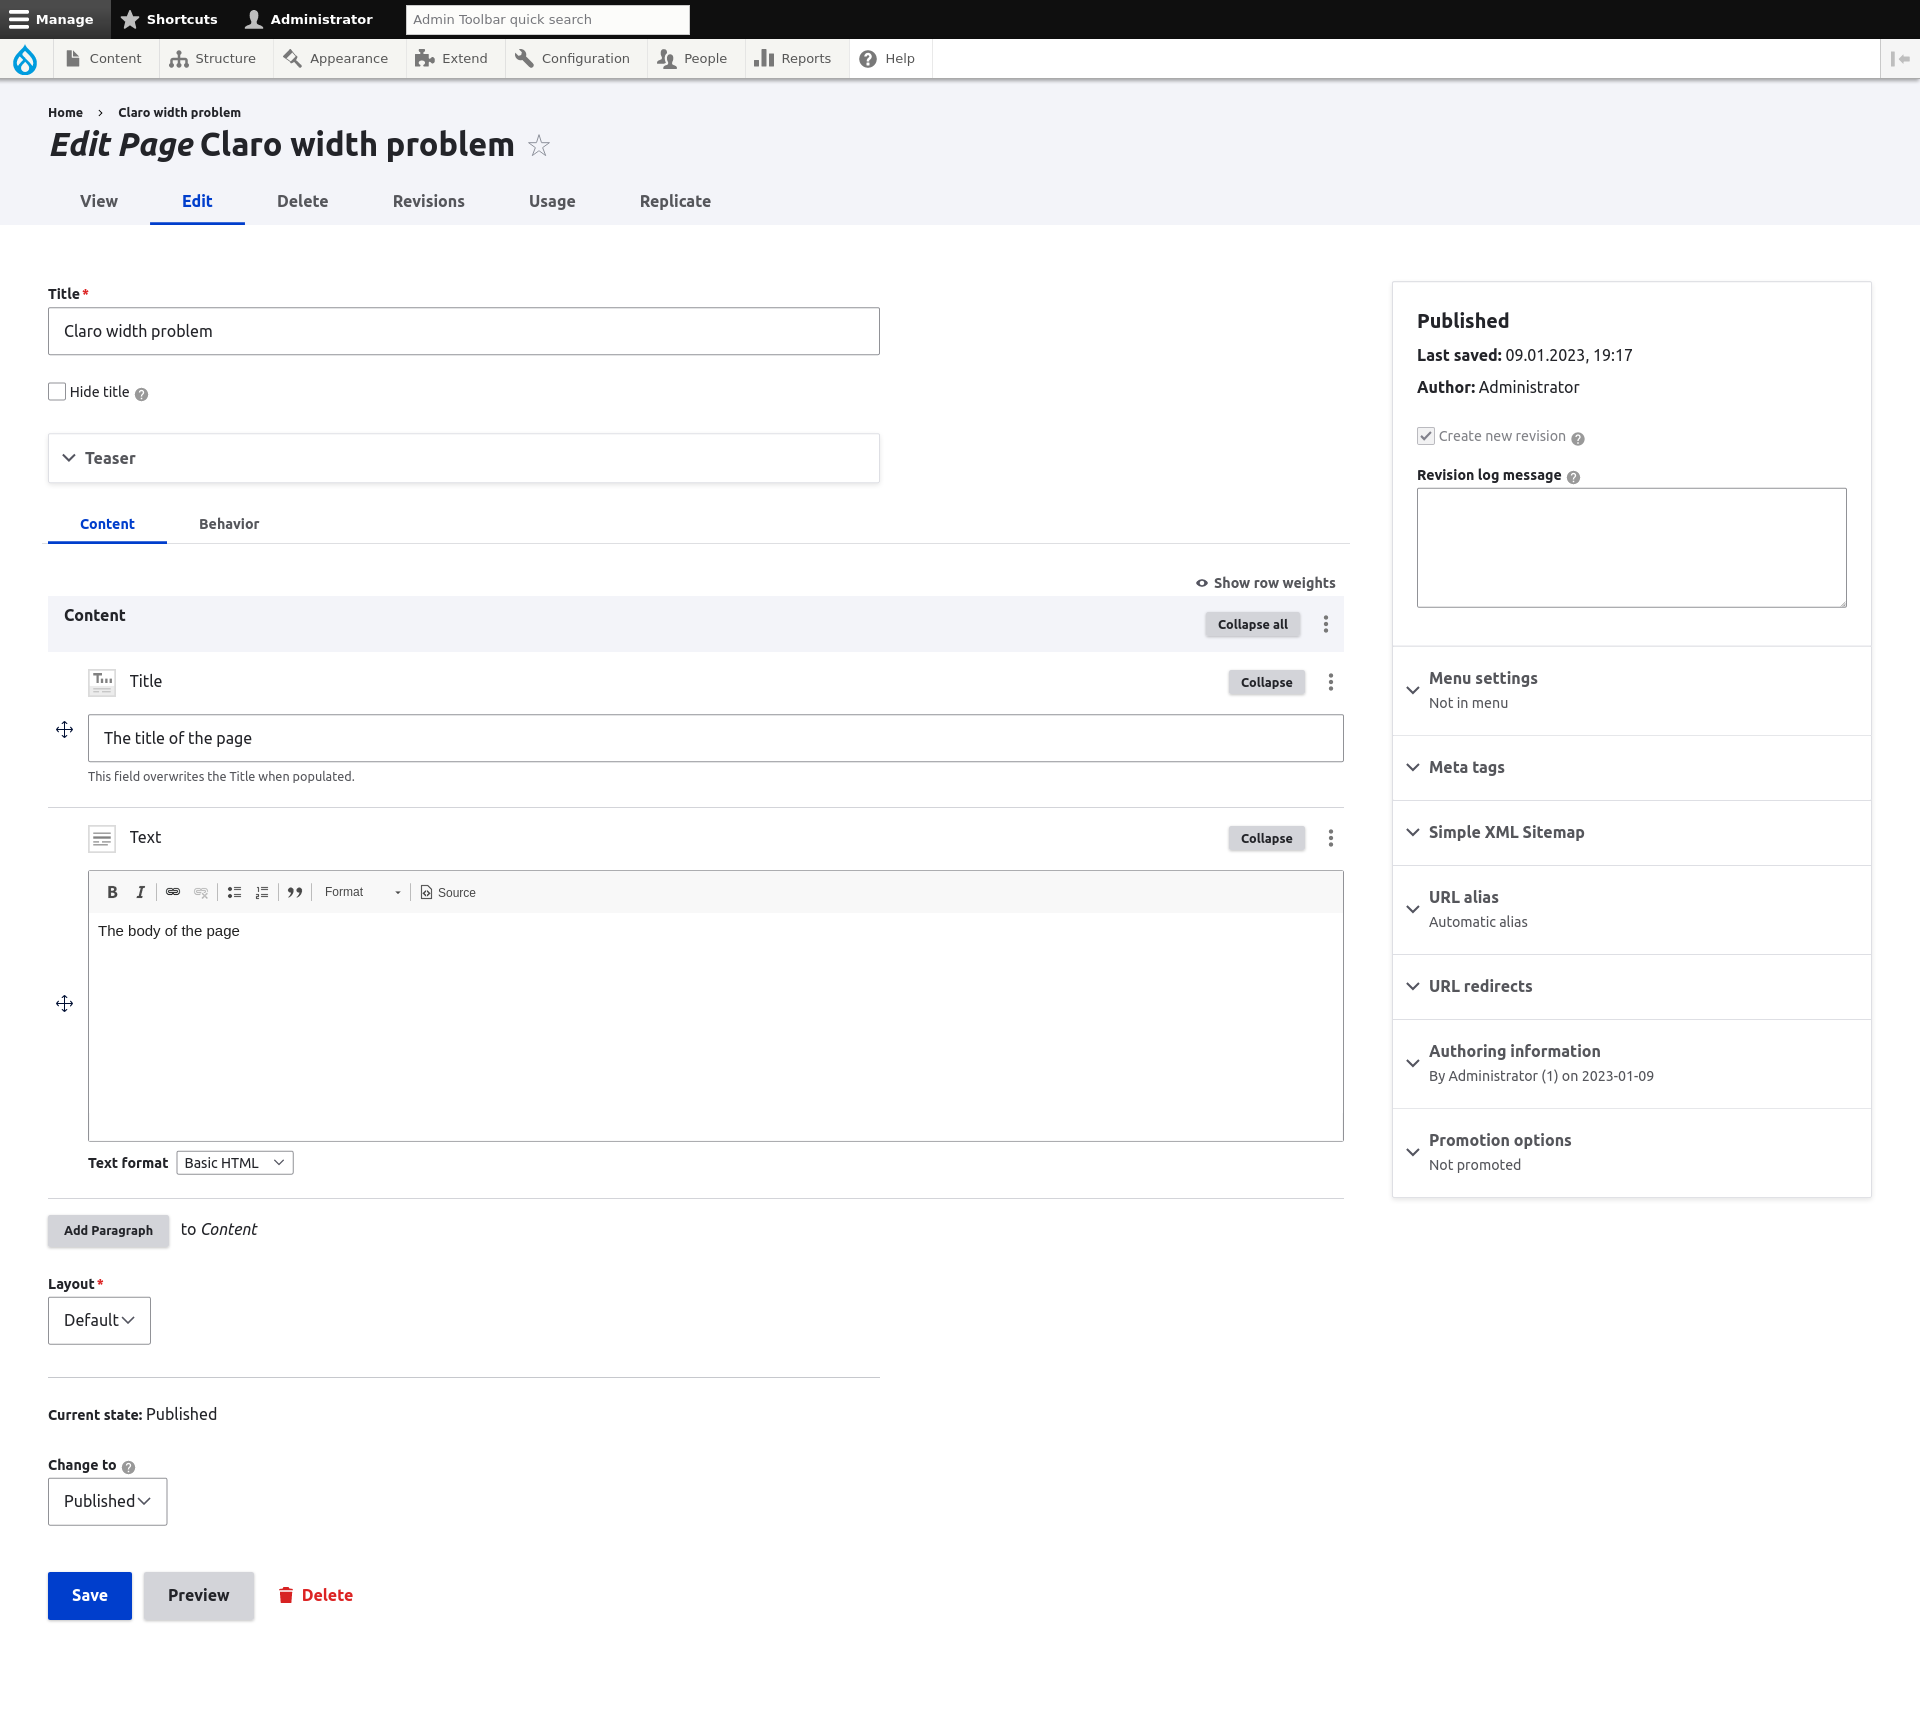This screenshot has width=1920, height=1732.
Task: Apply italic formatting in the body editor
Action: click(x=140, y=892)
